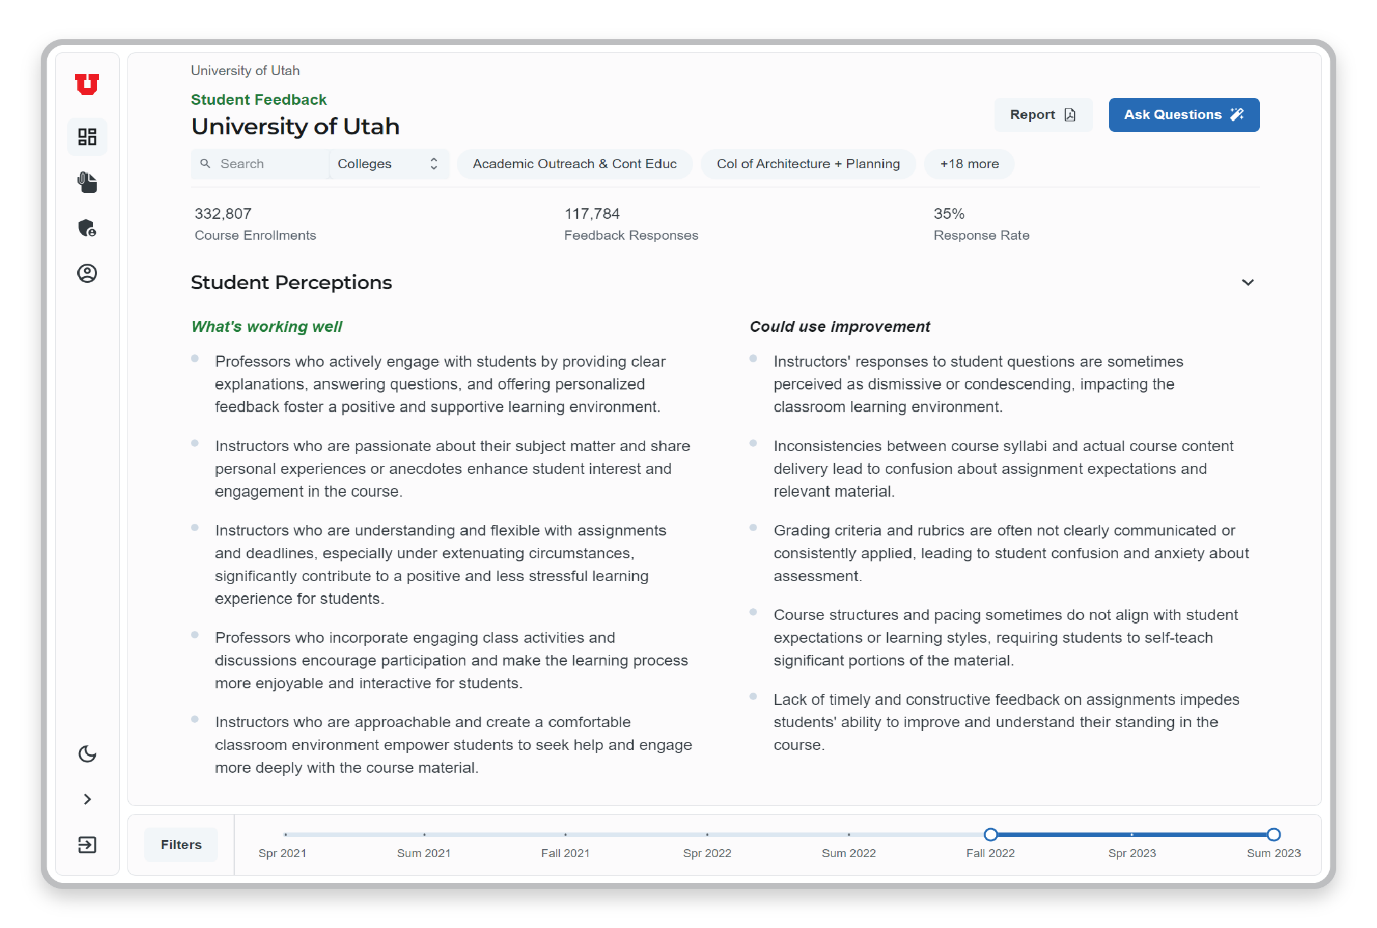Click the 332,807 Course Enrollments value
Viewport: 1377px width, 928px height.
click(223, 214)
